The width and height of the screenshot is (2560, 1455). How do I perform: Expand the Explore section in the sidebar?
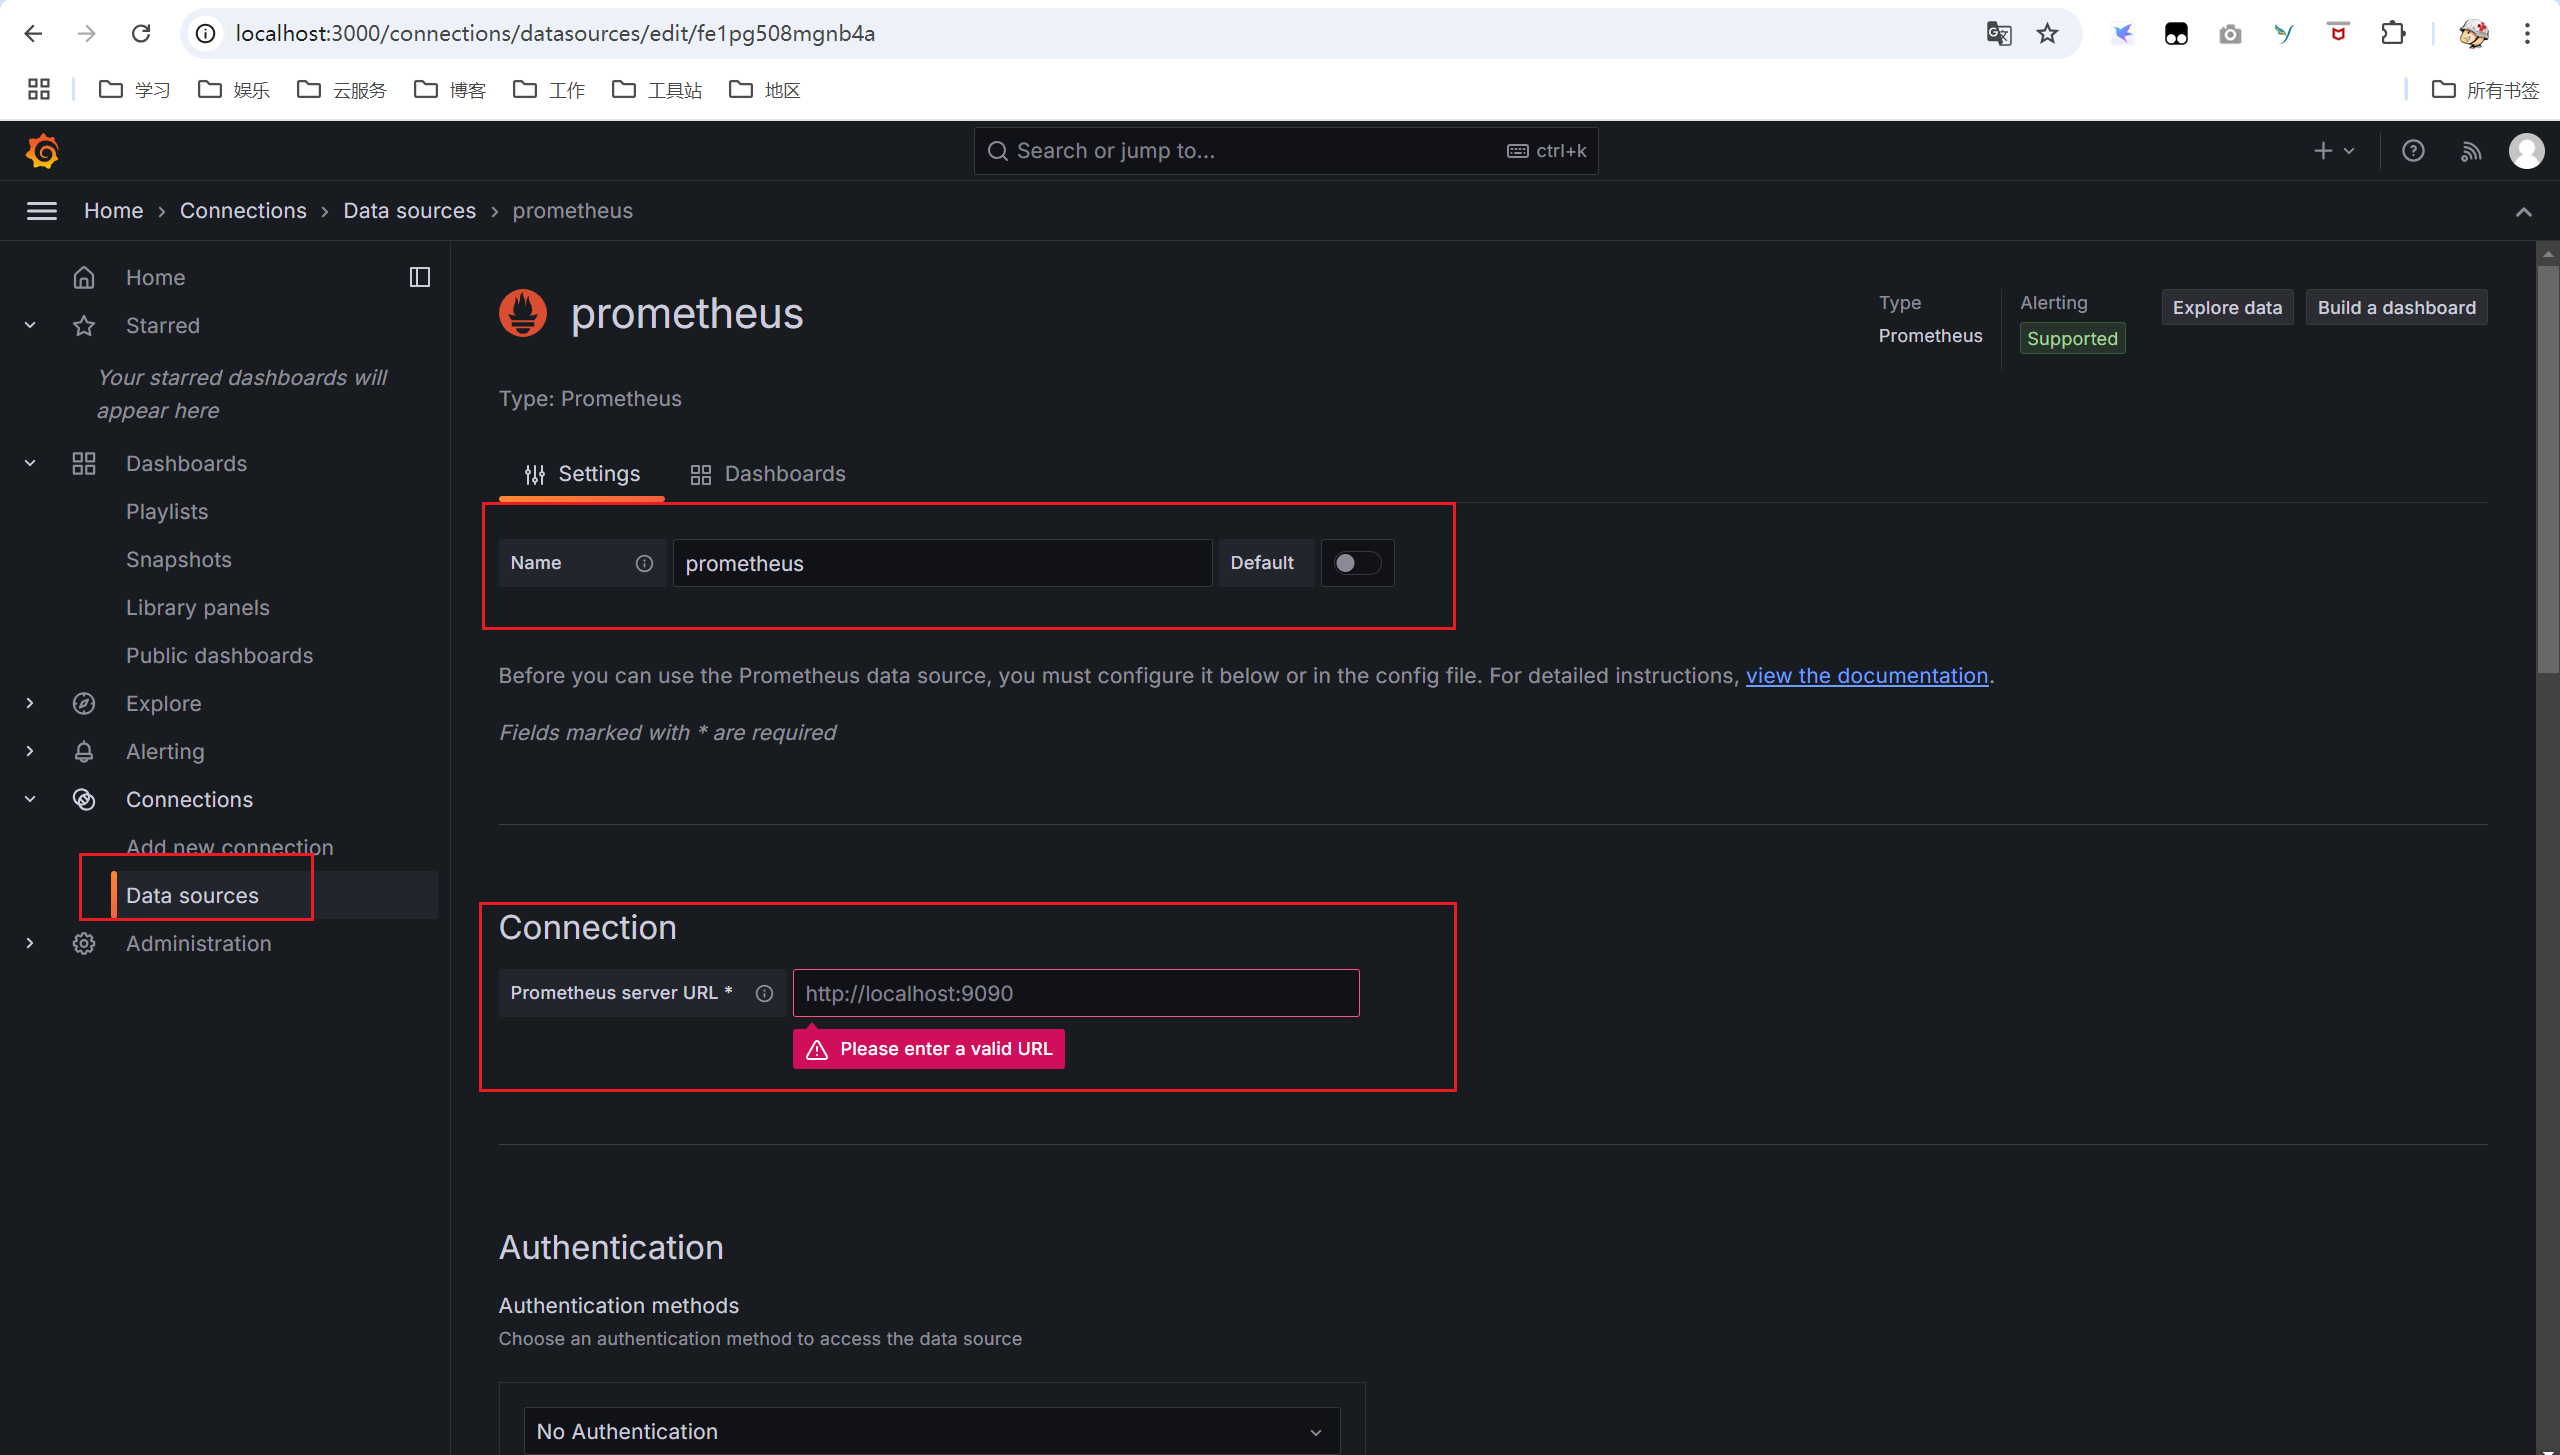click(x=30, y=703)
